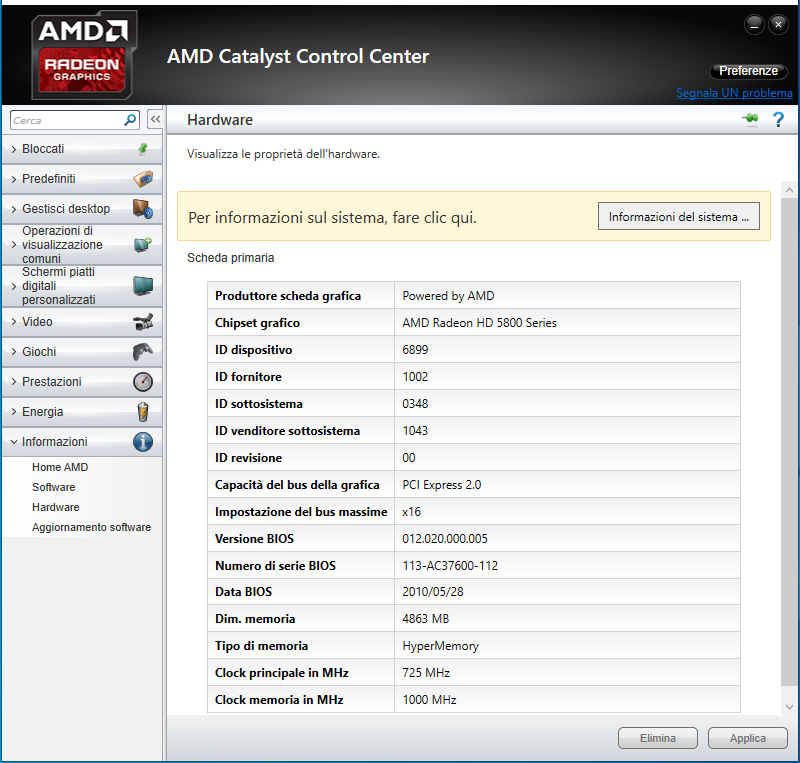The height and width of the screenshot is (763, 800).
Task: Click the Video camera icon
Action: point(143,322)
